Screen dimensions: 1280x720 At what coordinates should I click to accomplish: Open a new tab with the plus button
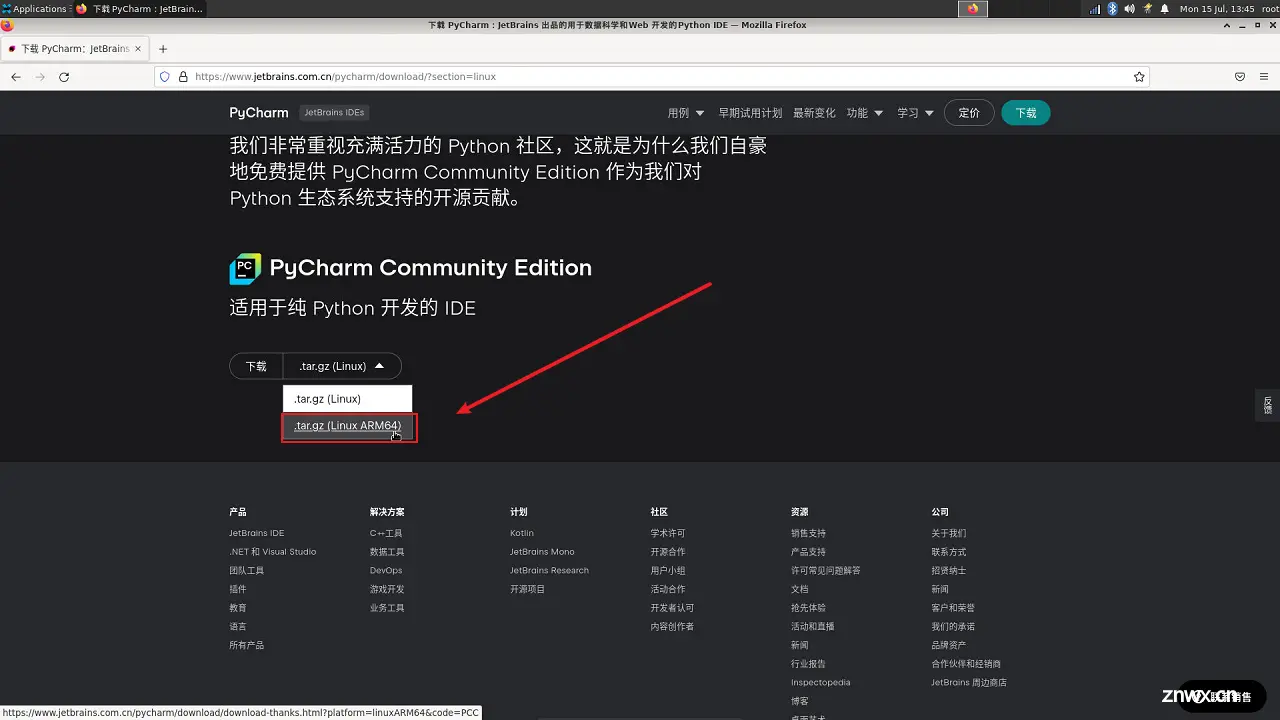point(163,49)
